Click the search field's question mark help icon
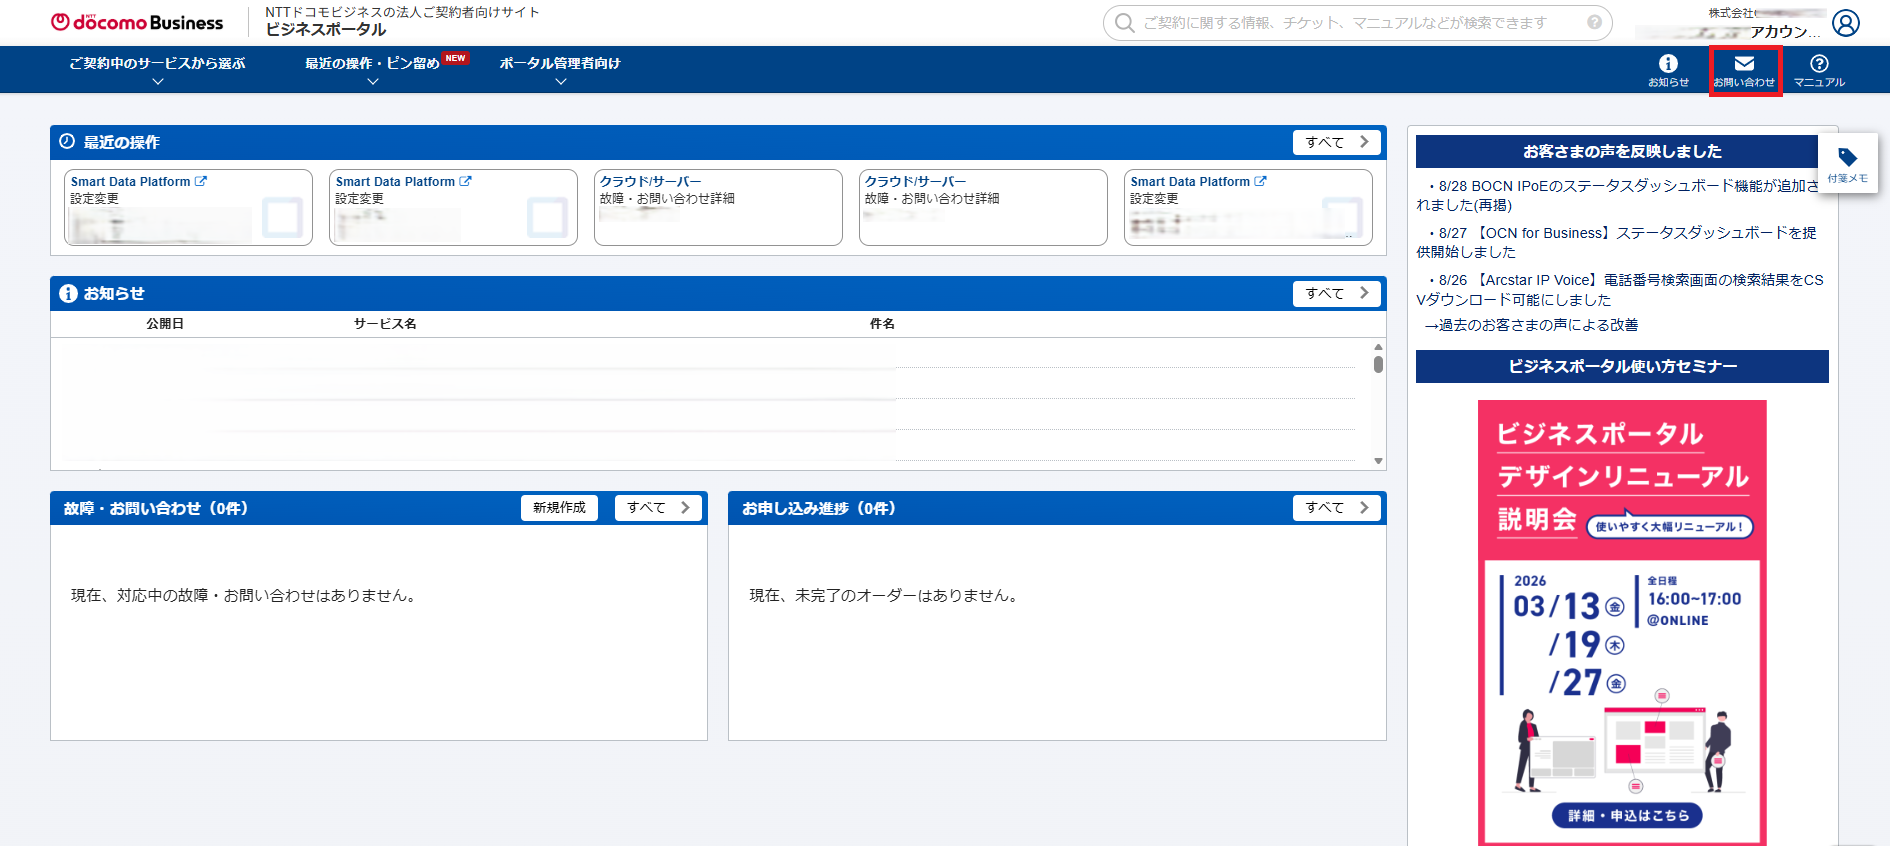 (1594, 22)
